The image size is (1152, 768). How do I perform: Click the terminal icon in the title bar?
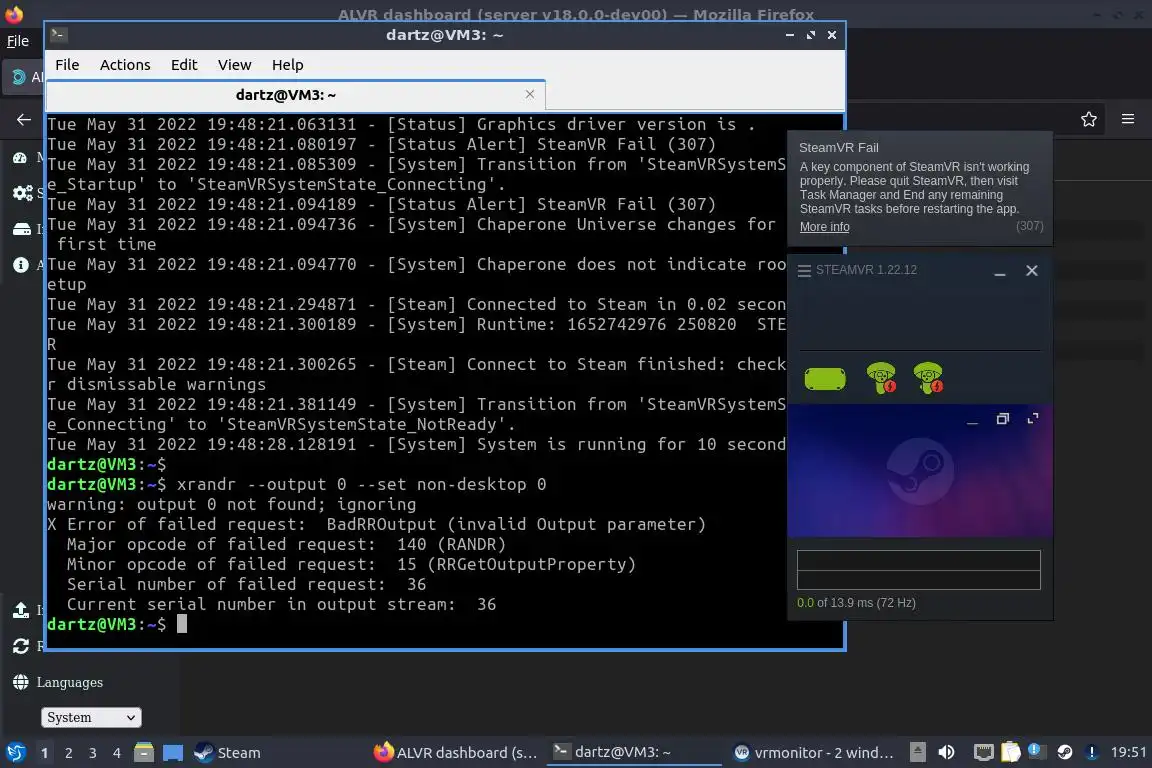(x=59, y=35)
